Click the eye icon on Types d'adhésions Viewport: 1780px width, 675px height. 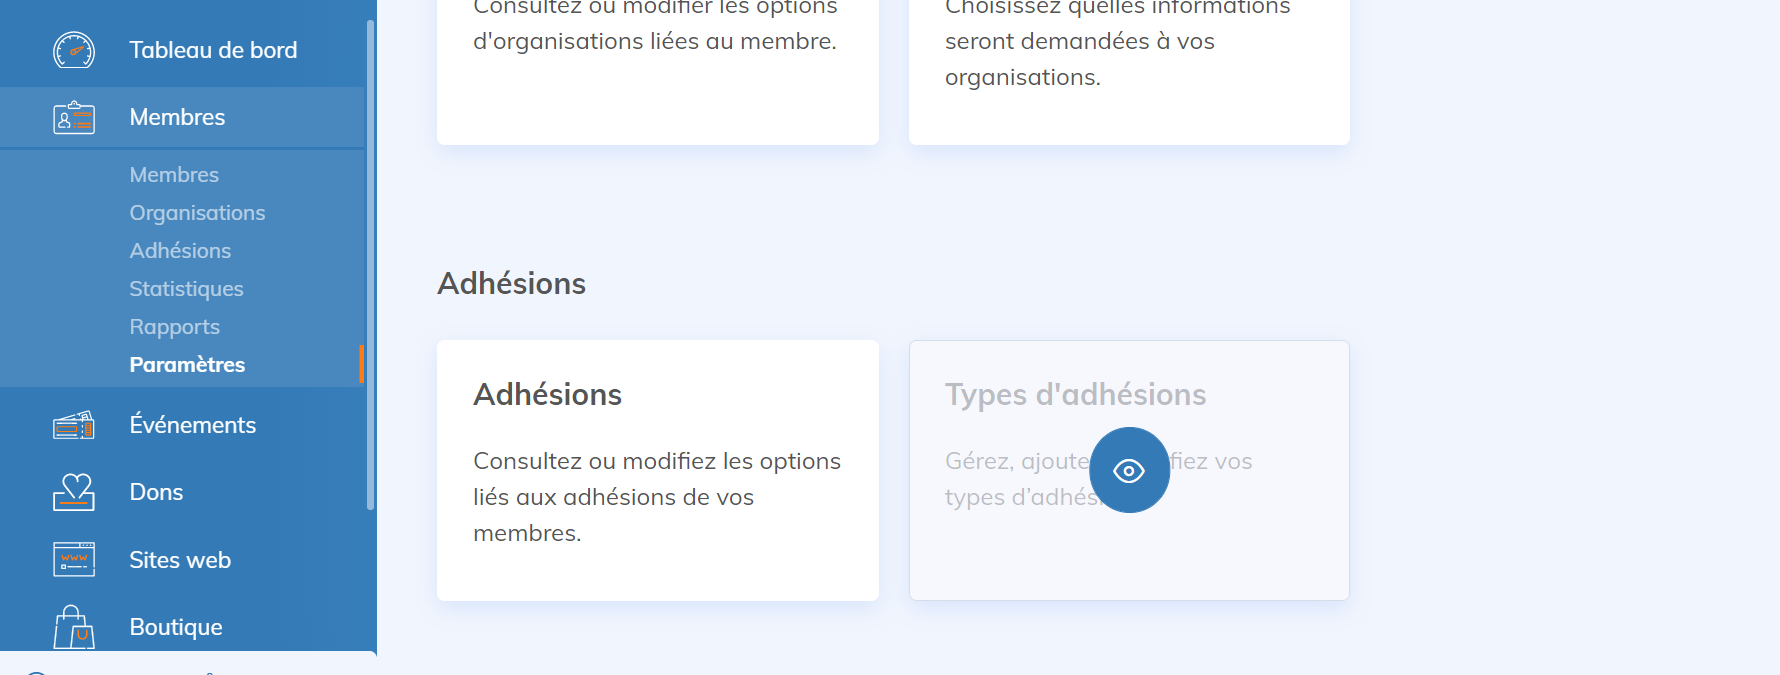[x=1129, y=470]
